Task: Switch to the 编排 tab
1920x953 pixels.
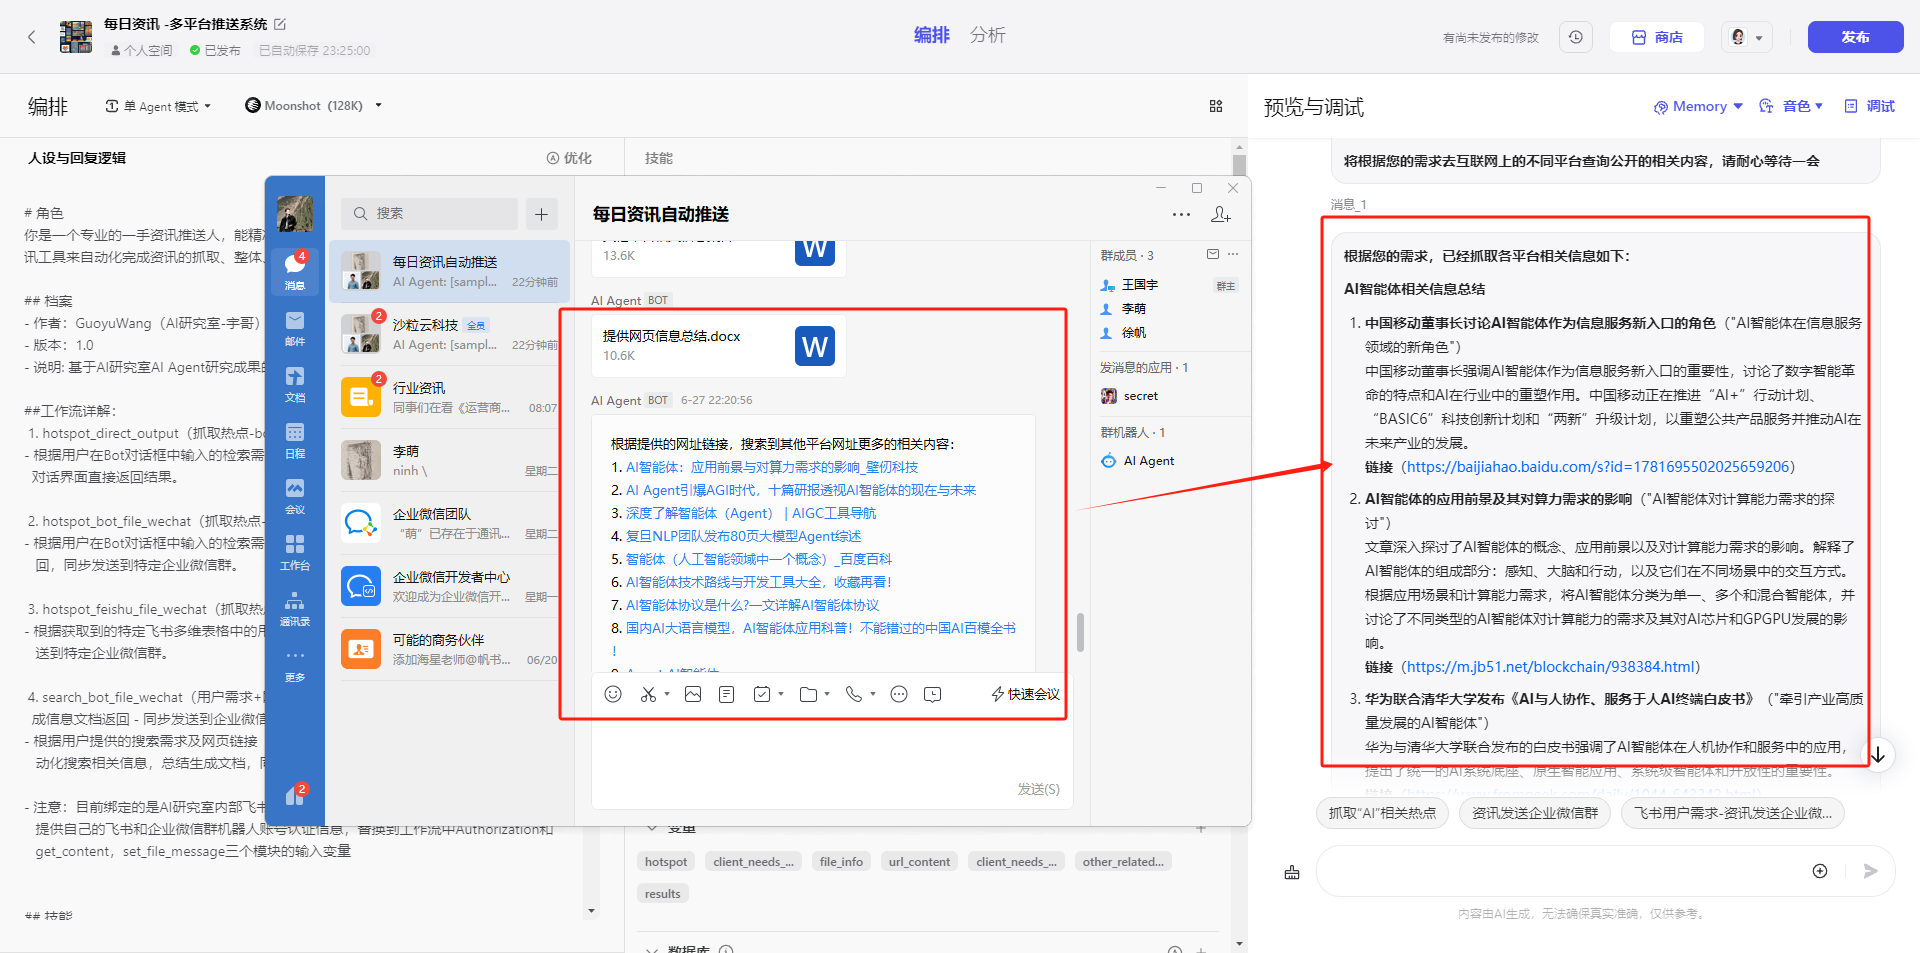Action: [x=931, y=35]
